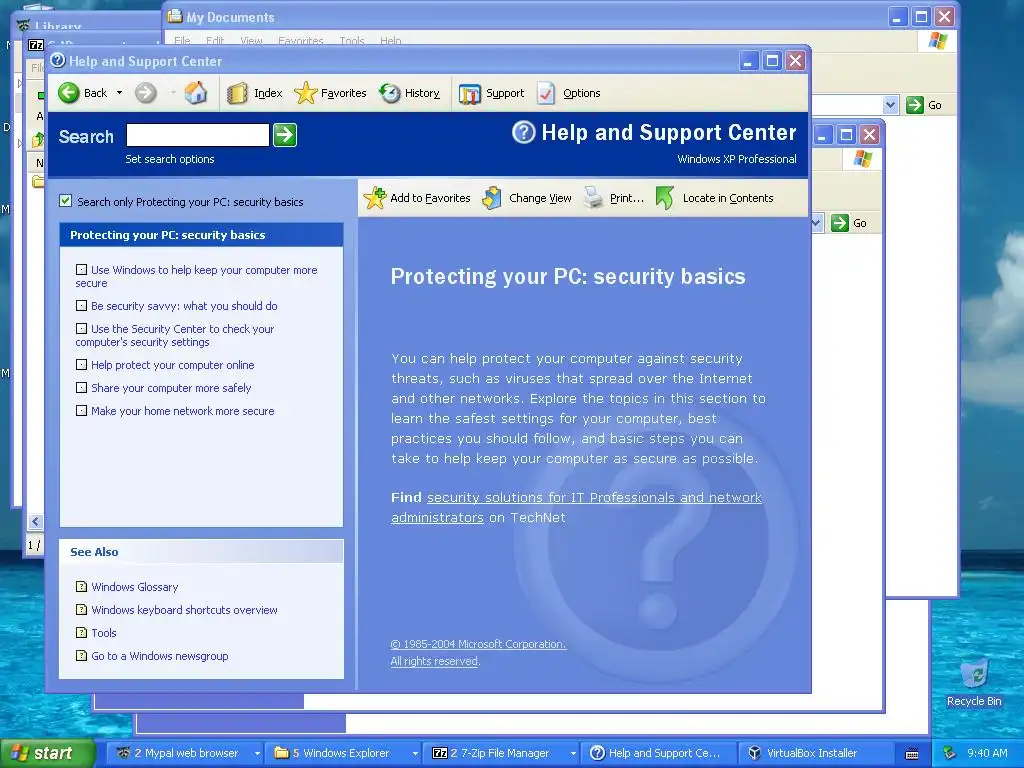
Task: Open My Documents address bar dropdown
Action: click(890, 105)
